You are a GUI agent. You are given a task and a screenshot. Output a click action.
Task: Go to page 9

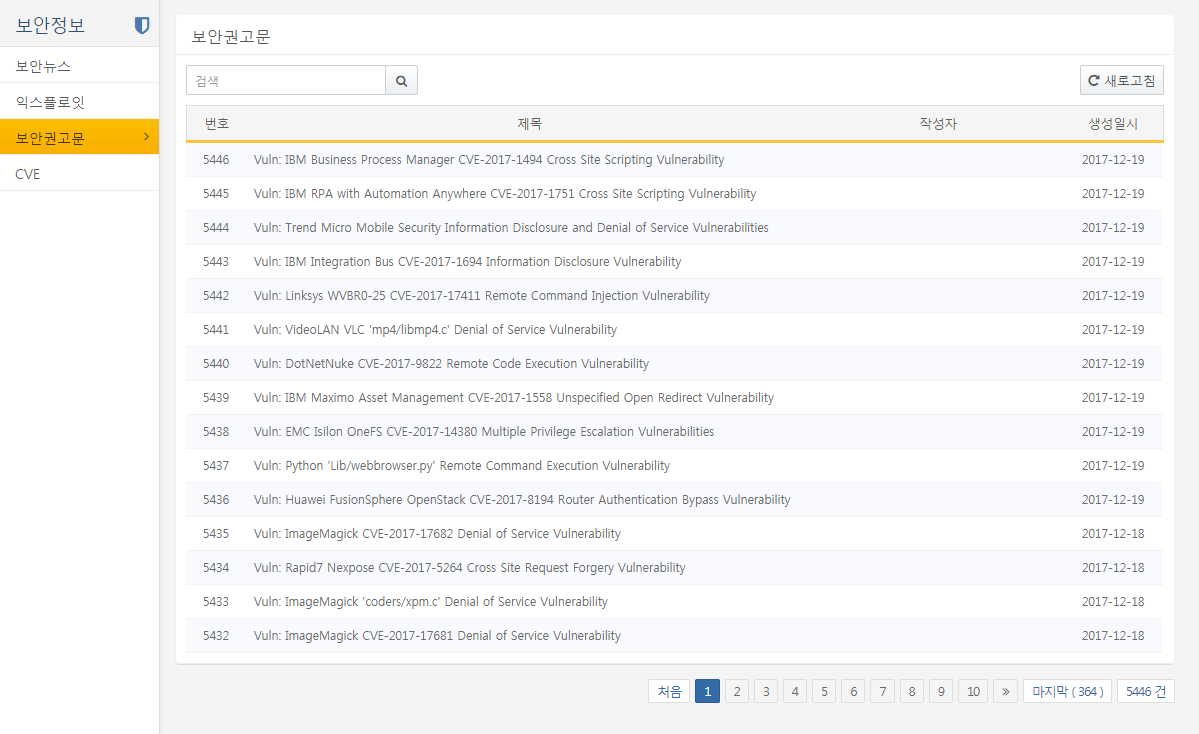[941, 691]
